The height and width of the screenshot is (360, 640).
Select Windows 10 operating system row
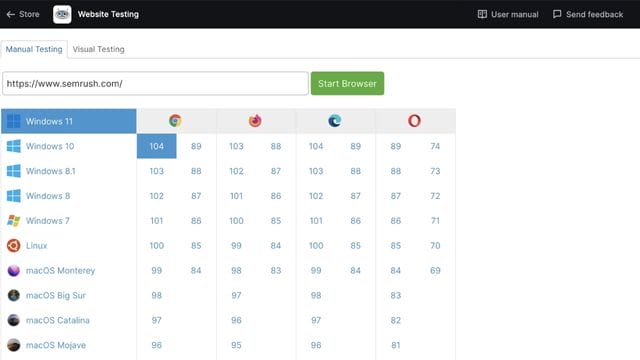point(69,146)
